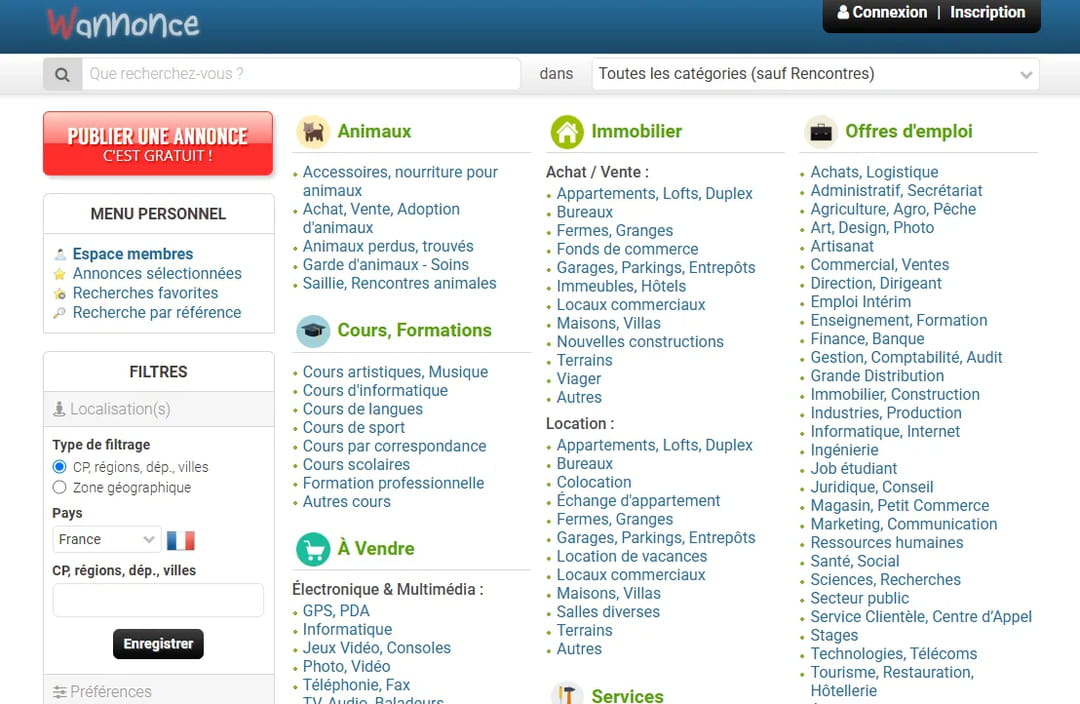Expand the Préférences filter section

(x=158, y=691)
